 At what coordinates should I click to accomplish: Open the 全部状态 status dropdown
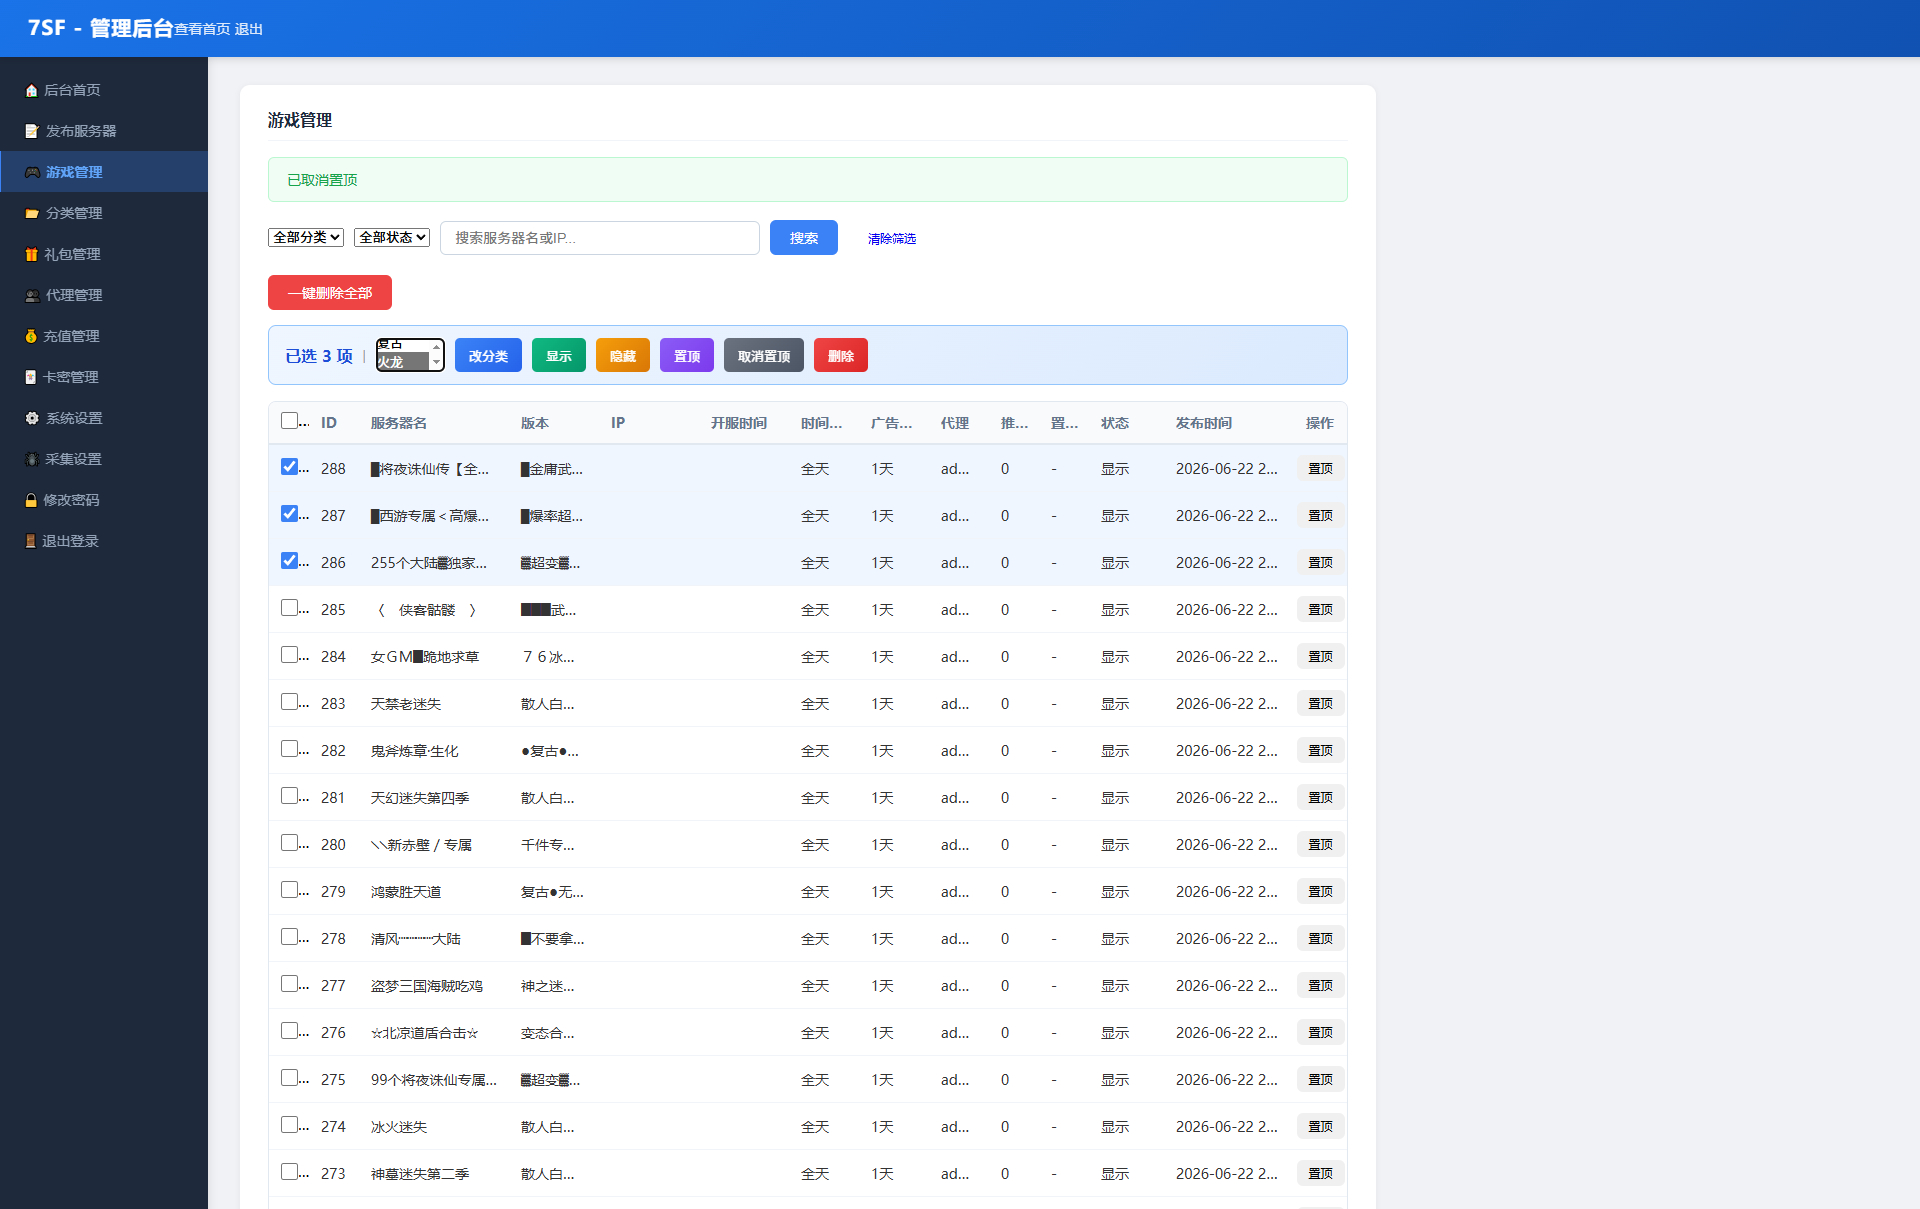(392, 237)
